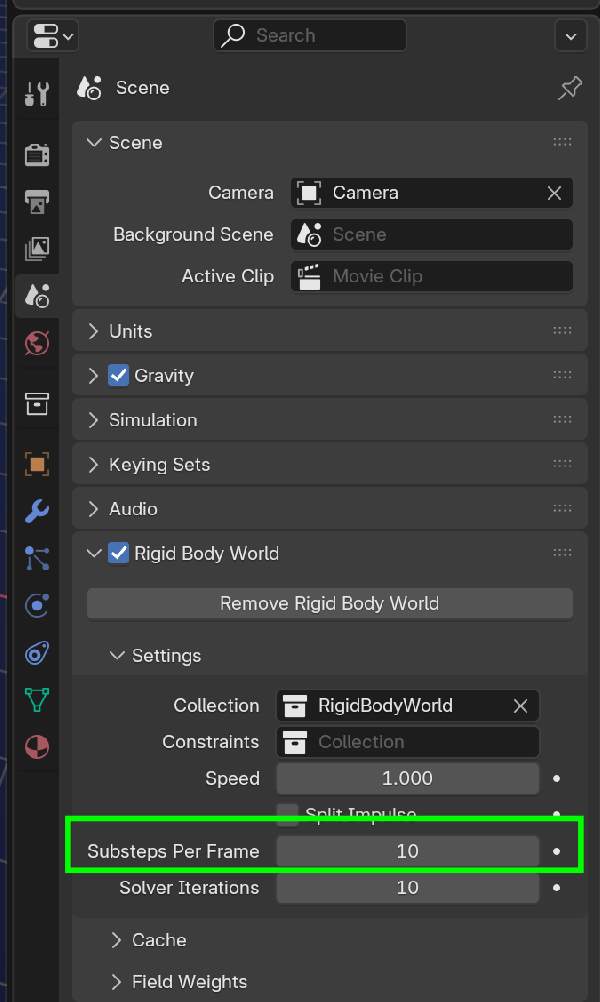The image size is (600, 1002).
Task: Open the Tool properties tab
Action: [x=36, y=94]
